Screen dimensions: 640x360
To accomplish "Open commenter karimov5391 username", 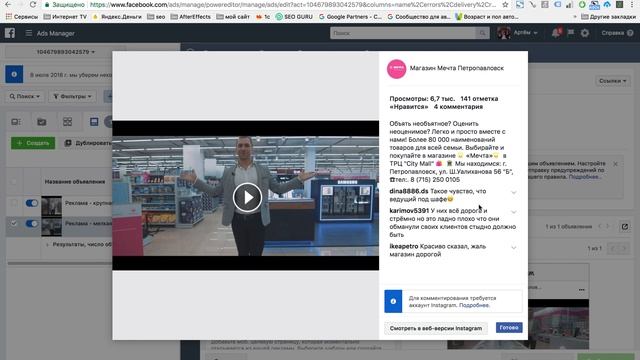I will tap(409, 211).
